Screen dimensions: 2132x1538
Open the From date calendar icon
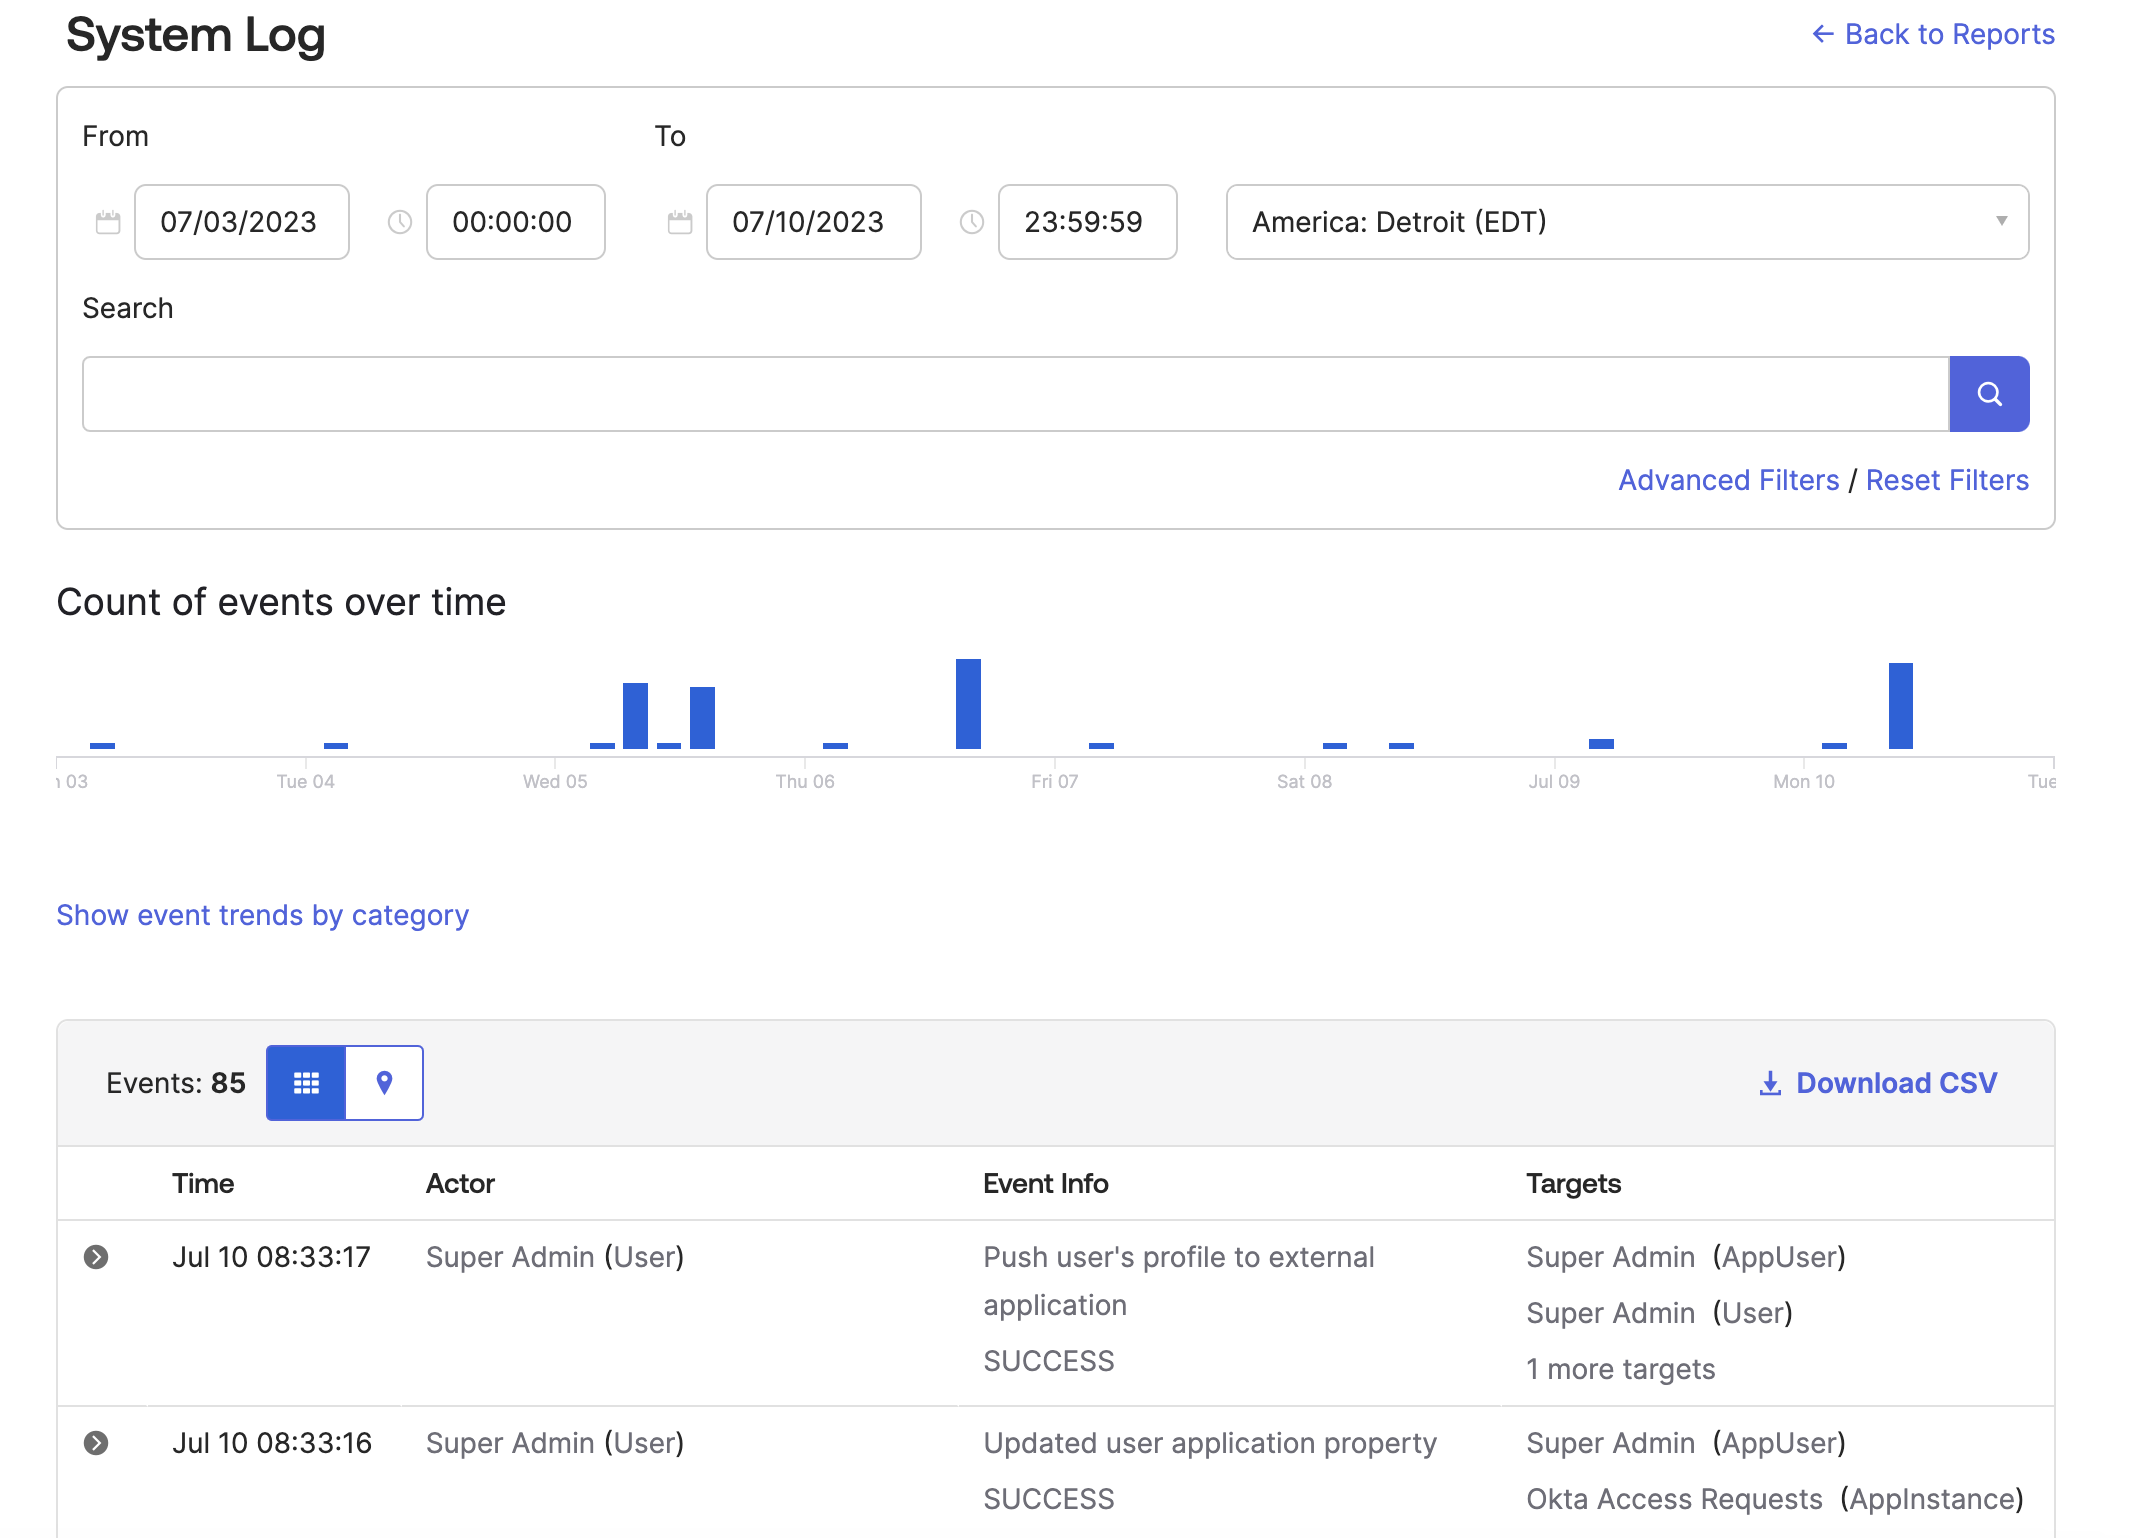[107, 222]
